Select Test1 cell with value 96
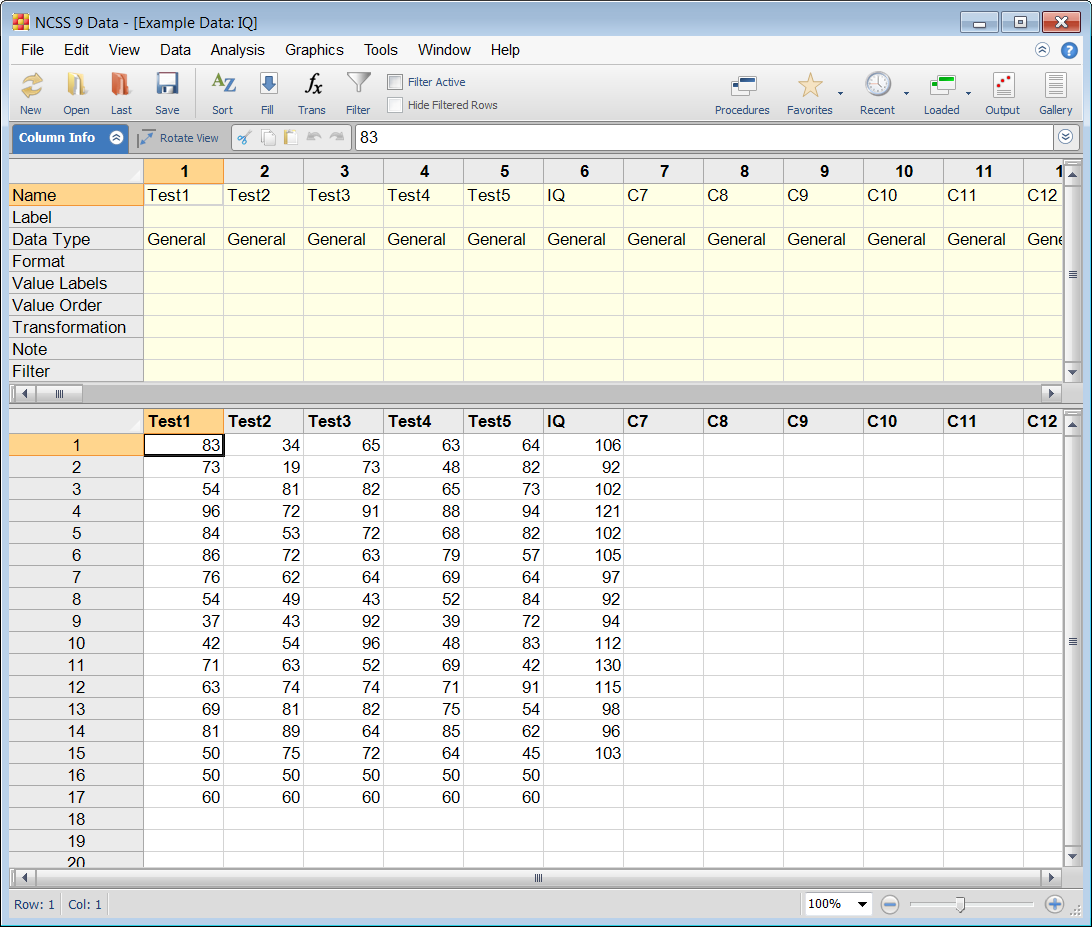The width and height of the screenshot is (1092, 927). [x=183, y=511]
